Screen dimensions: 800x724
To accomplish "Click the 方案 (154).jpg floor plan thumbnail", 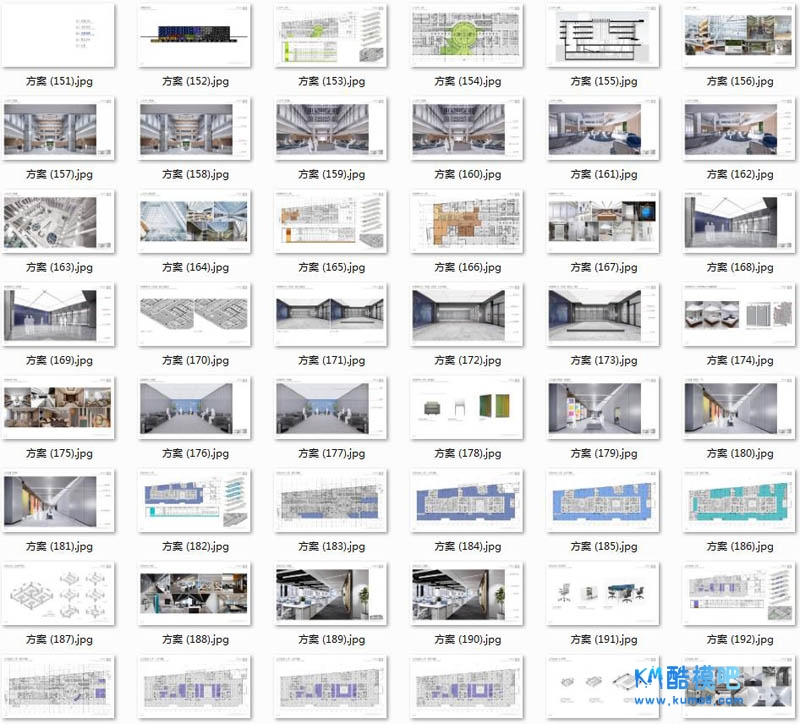I will pyautogui.click(x=468, y=35).
